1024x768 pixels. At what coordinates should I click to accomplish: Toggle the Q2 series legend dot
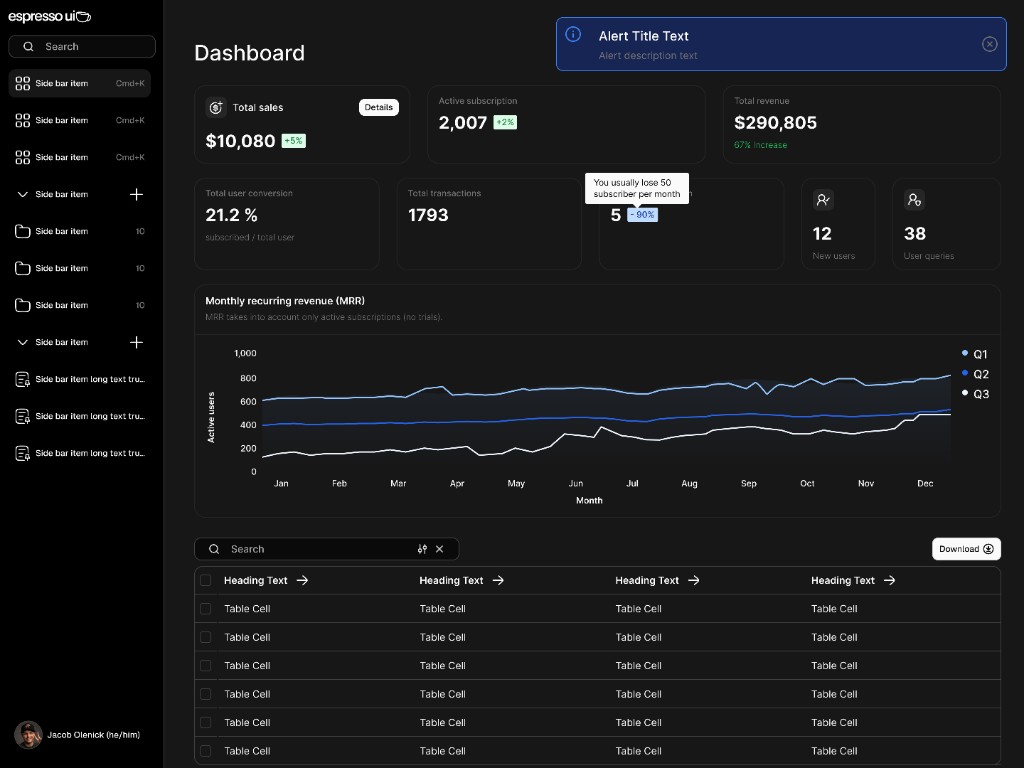point(965,373)
